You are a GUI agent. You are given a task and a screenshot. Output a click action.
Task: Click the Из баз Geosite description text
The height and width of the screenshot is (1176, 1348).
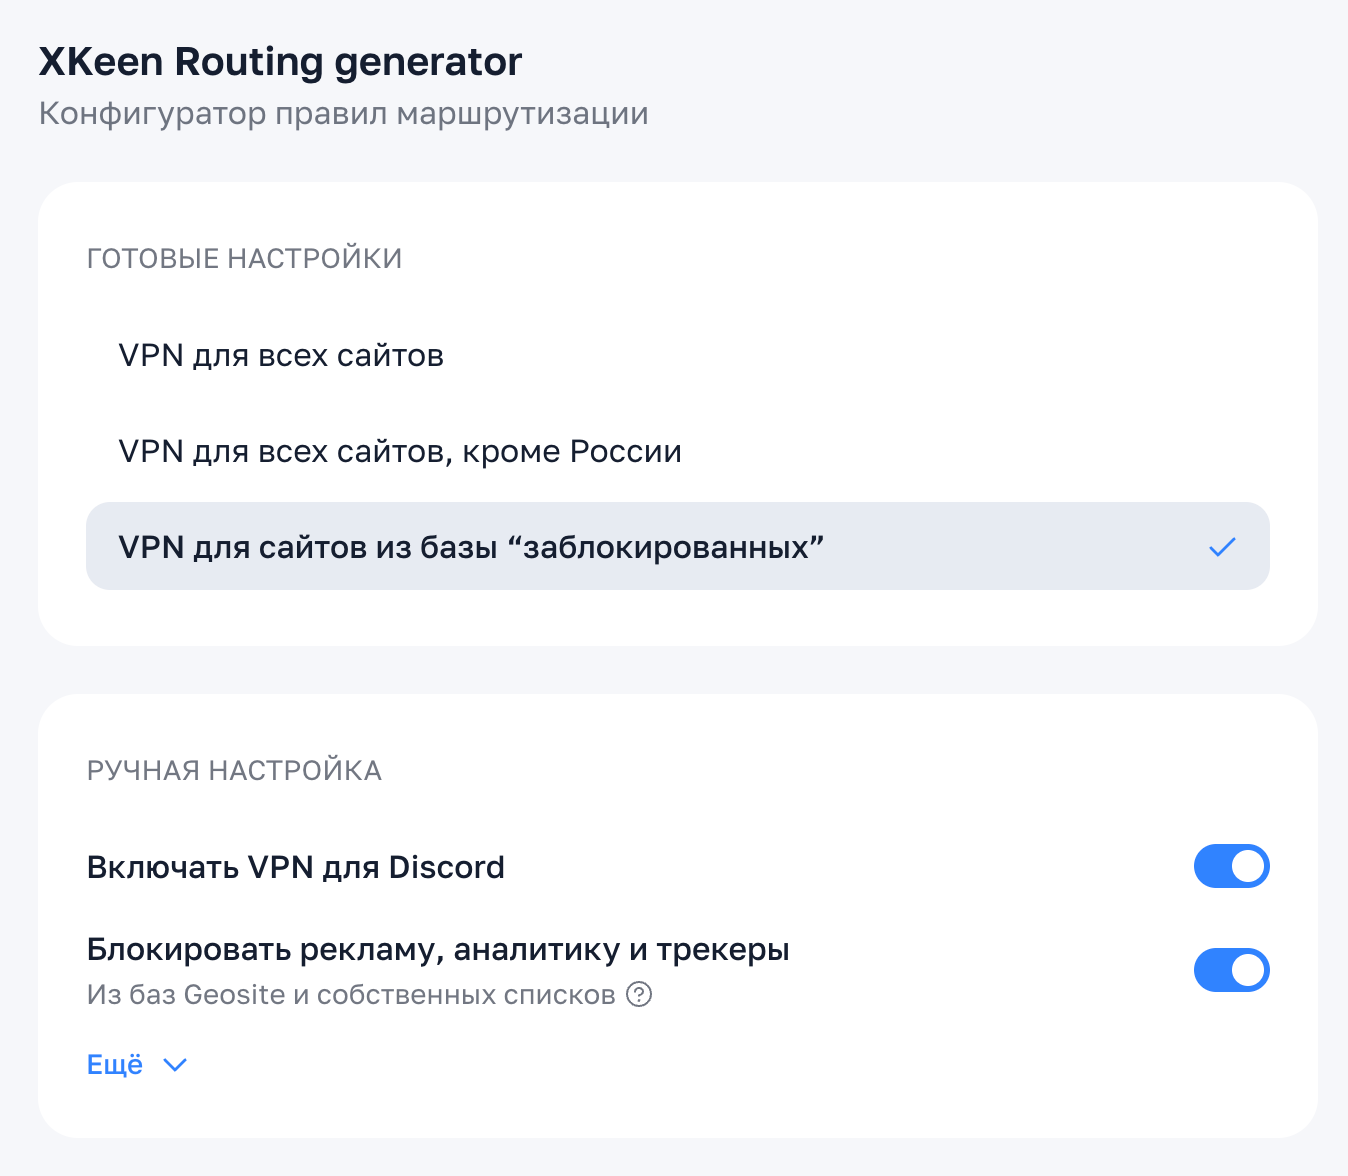click(x=350, y=995)
